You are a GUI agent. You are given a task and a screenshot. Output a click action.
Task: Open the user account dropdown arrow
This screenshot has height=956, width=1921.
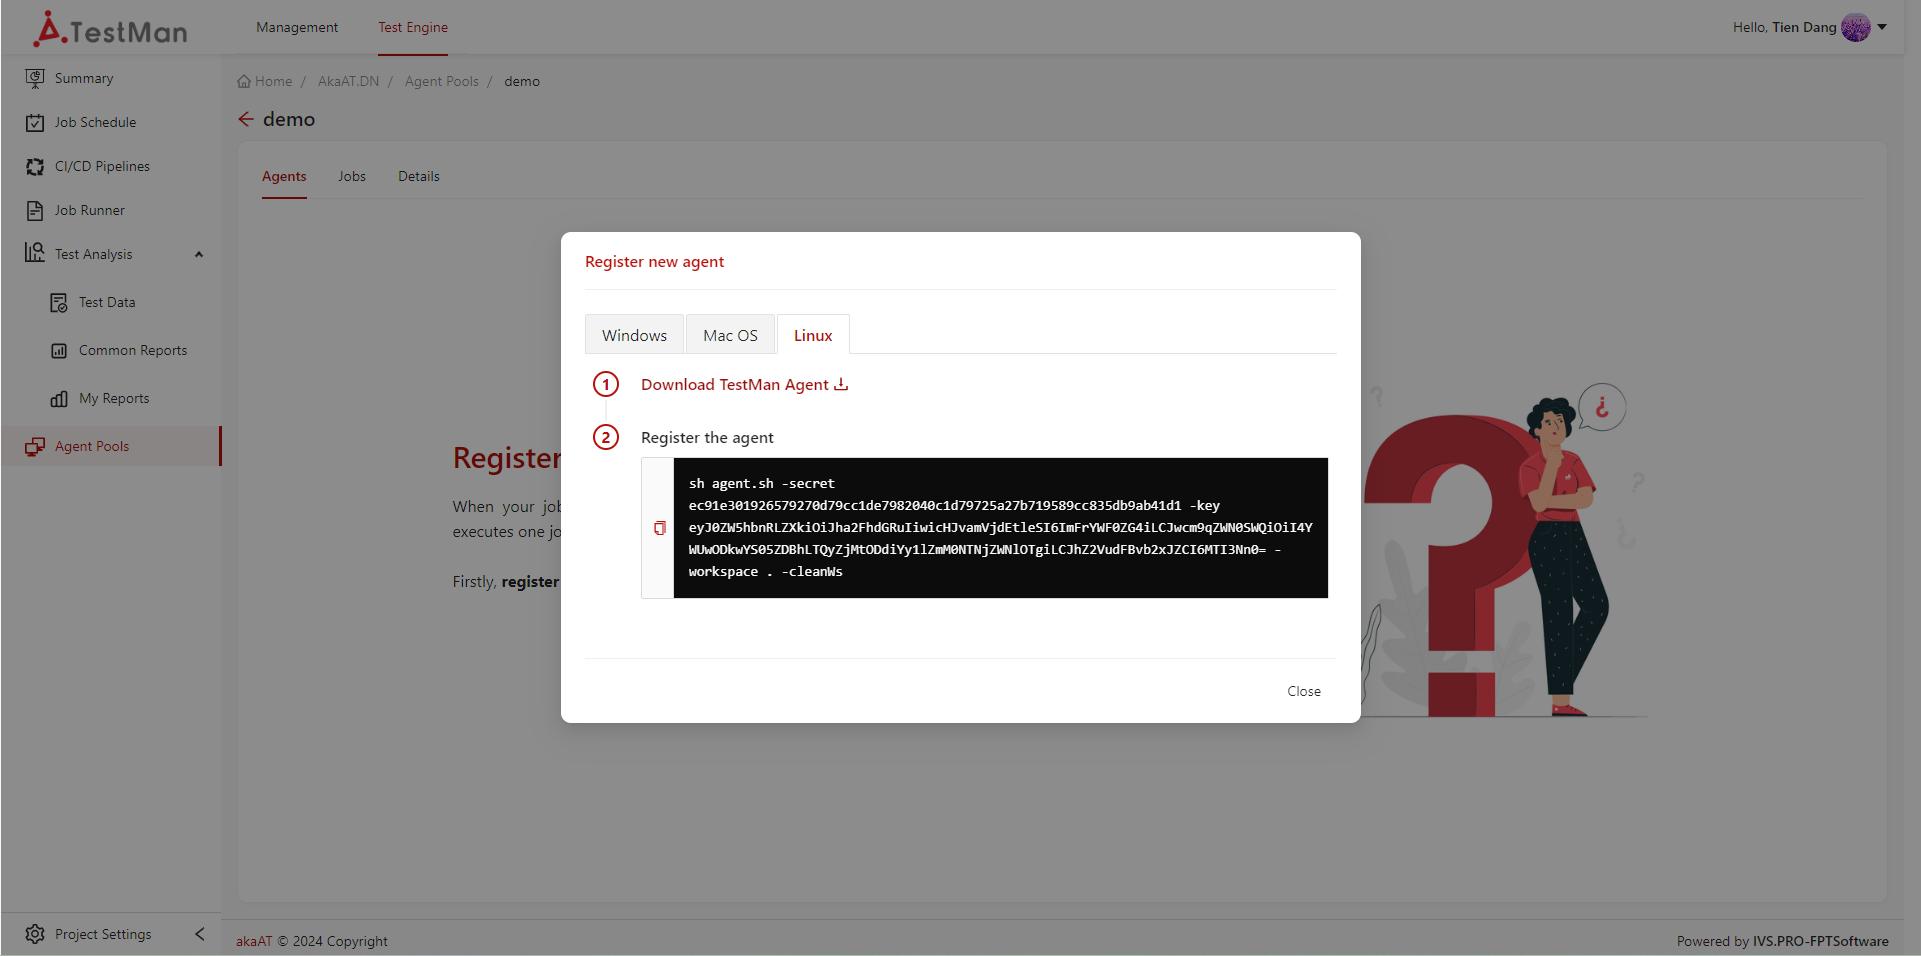tap(1882, 27)
